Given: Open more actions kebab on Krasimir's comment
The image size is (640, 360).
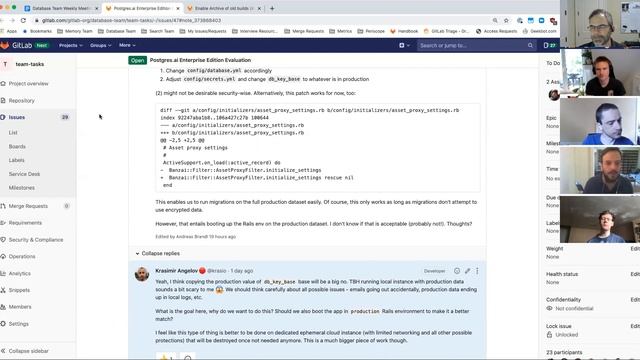Looking at the screenshot, I should [477, 271].
